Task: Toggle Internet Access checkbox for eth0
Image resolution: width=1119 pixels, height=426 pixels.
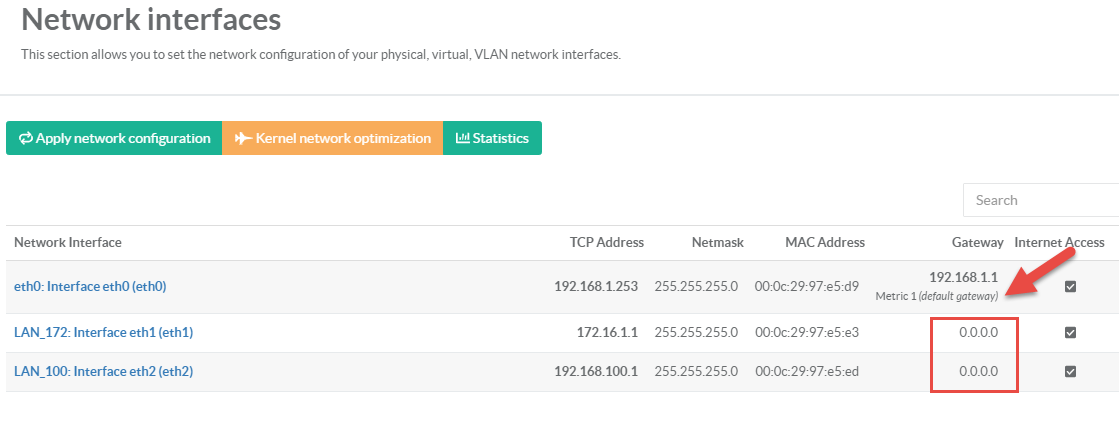Action: click(1070, 286)
